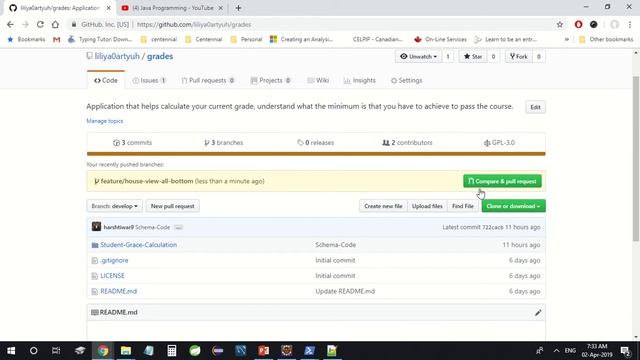Image resolution: width=640 pixels, height=360 pixels.
Task: Open the latest commit 722cacb link
Action: point(493,227)
